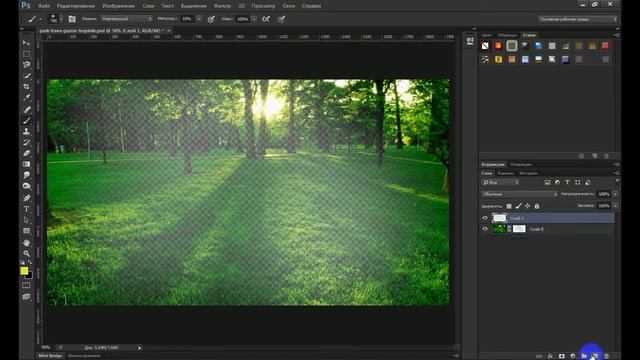Open the brush opacity slider arrow

pos(199,19)
